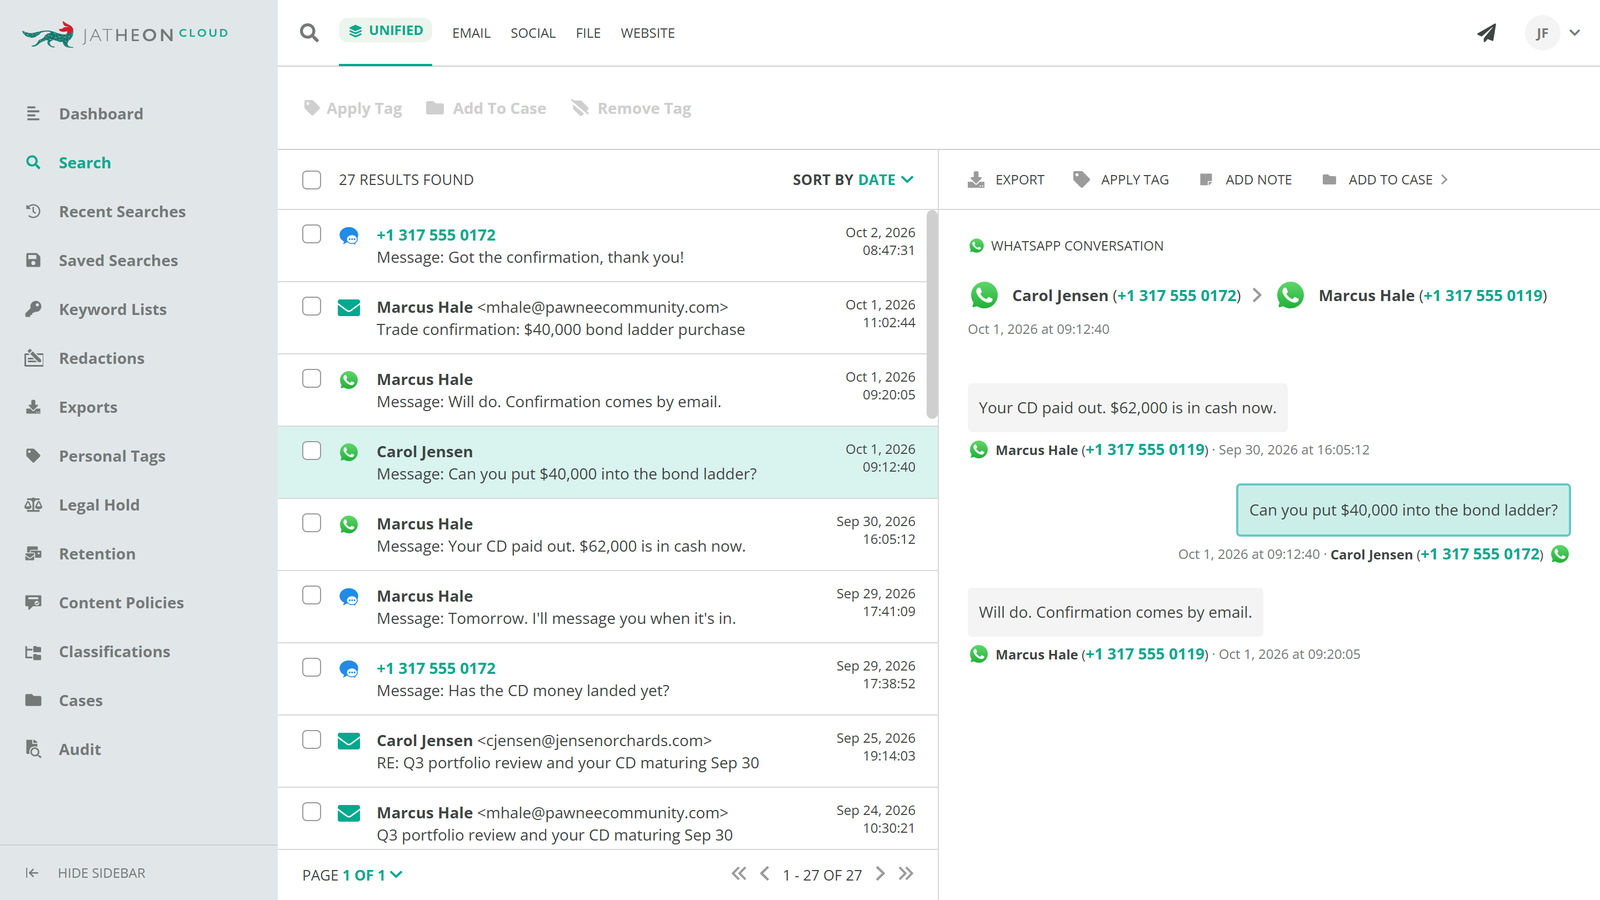Switch to the Website tab
Screen dimensions: 1600x900
click(648, 33)
